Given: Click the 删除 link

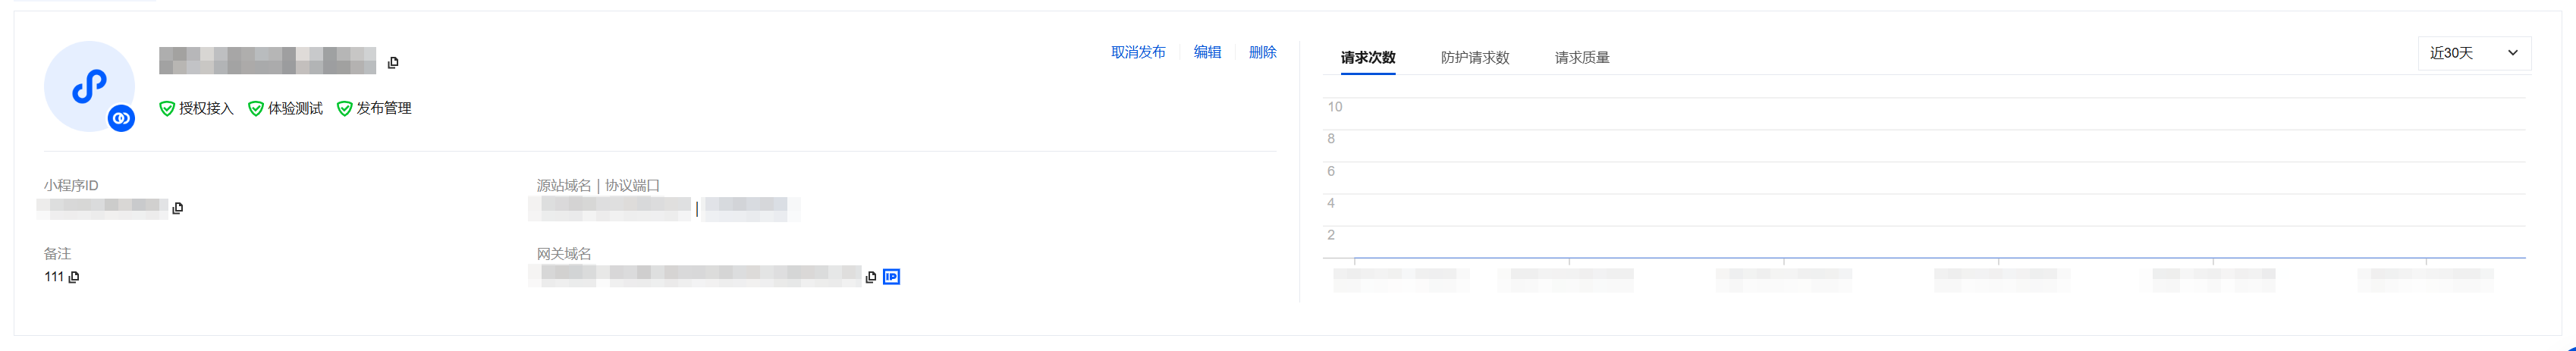Looking at the screenshot, I should click(x=1262, y=52).
